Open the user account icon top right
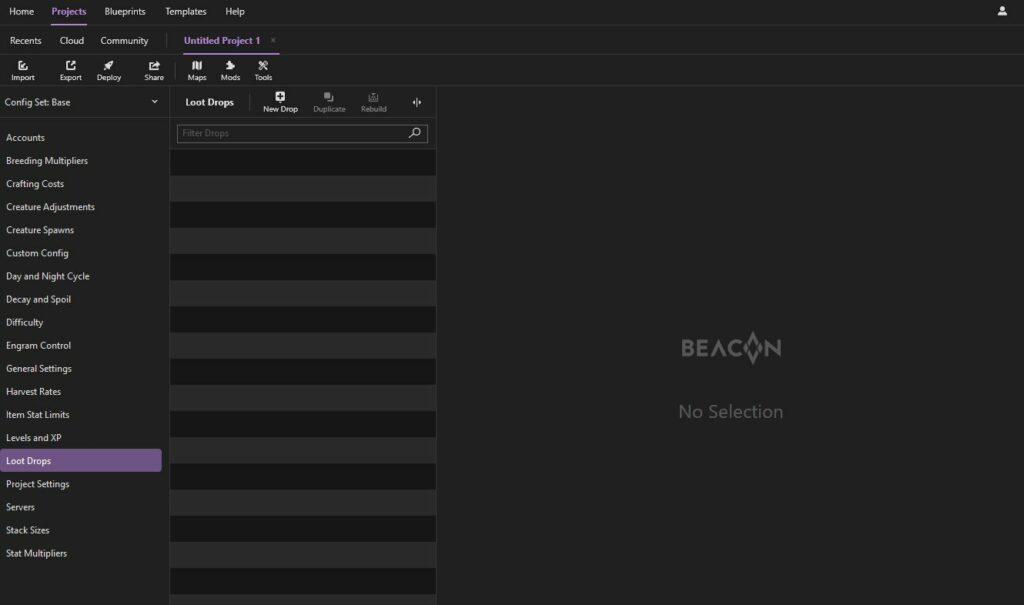Image resolution: width=1024 pixels, height=605 pixels. tap(1002, 11)
